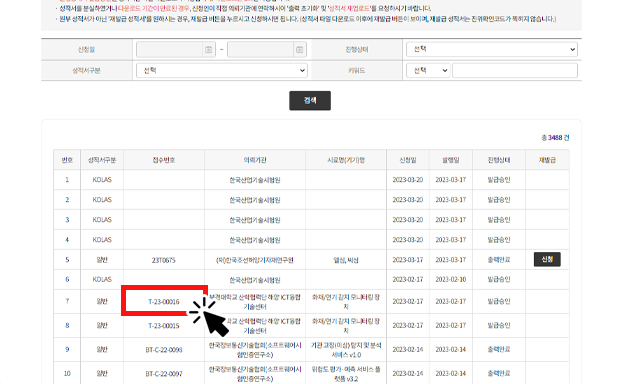Select receipt number BT-C-22-0098
The height and width of the screenshot is (384, 625).
point(164,350)
